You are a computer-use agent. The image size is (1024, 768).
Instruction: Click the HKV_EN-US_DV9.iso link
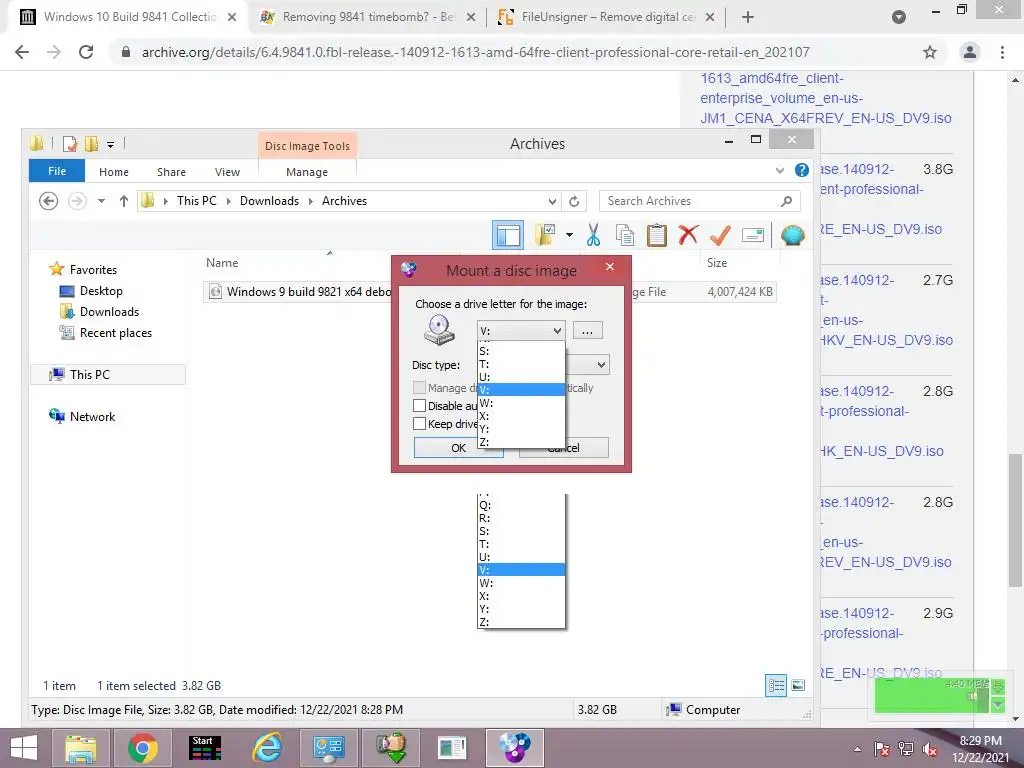point(886,340)
